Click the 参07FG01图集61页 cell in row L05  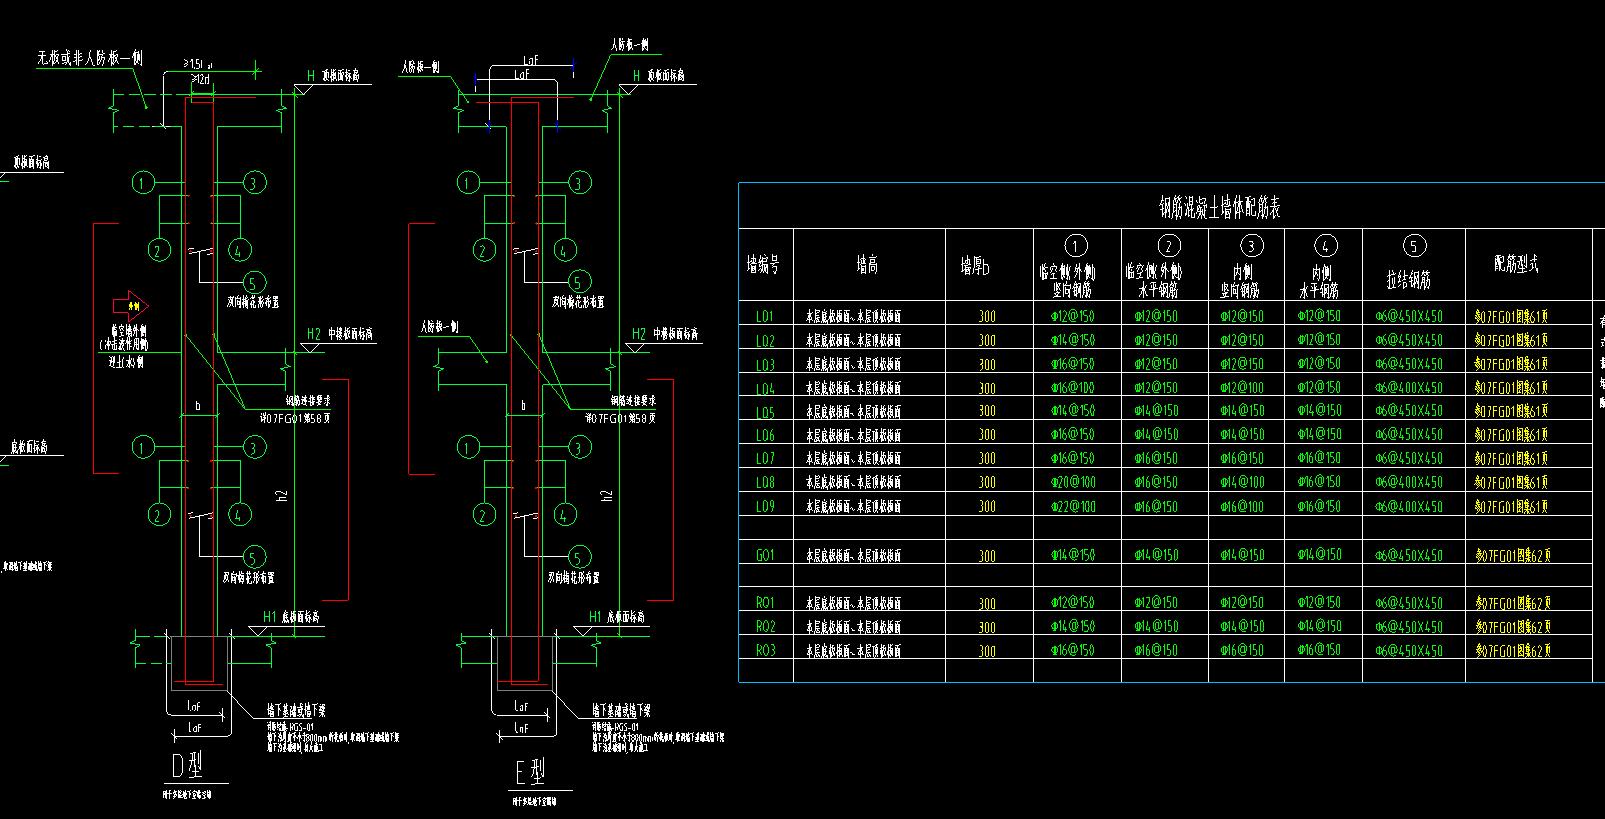pyautogui.click(x=1512, y=411)
